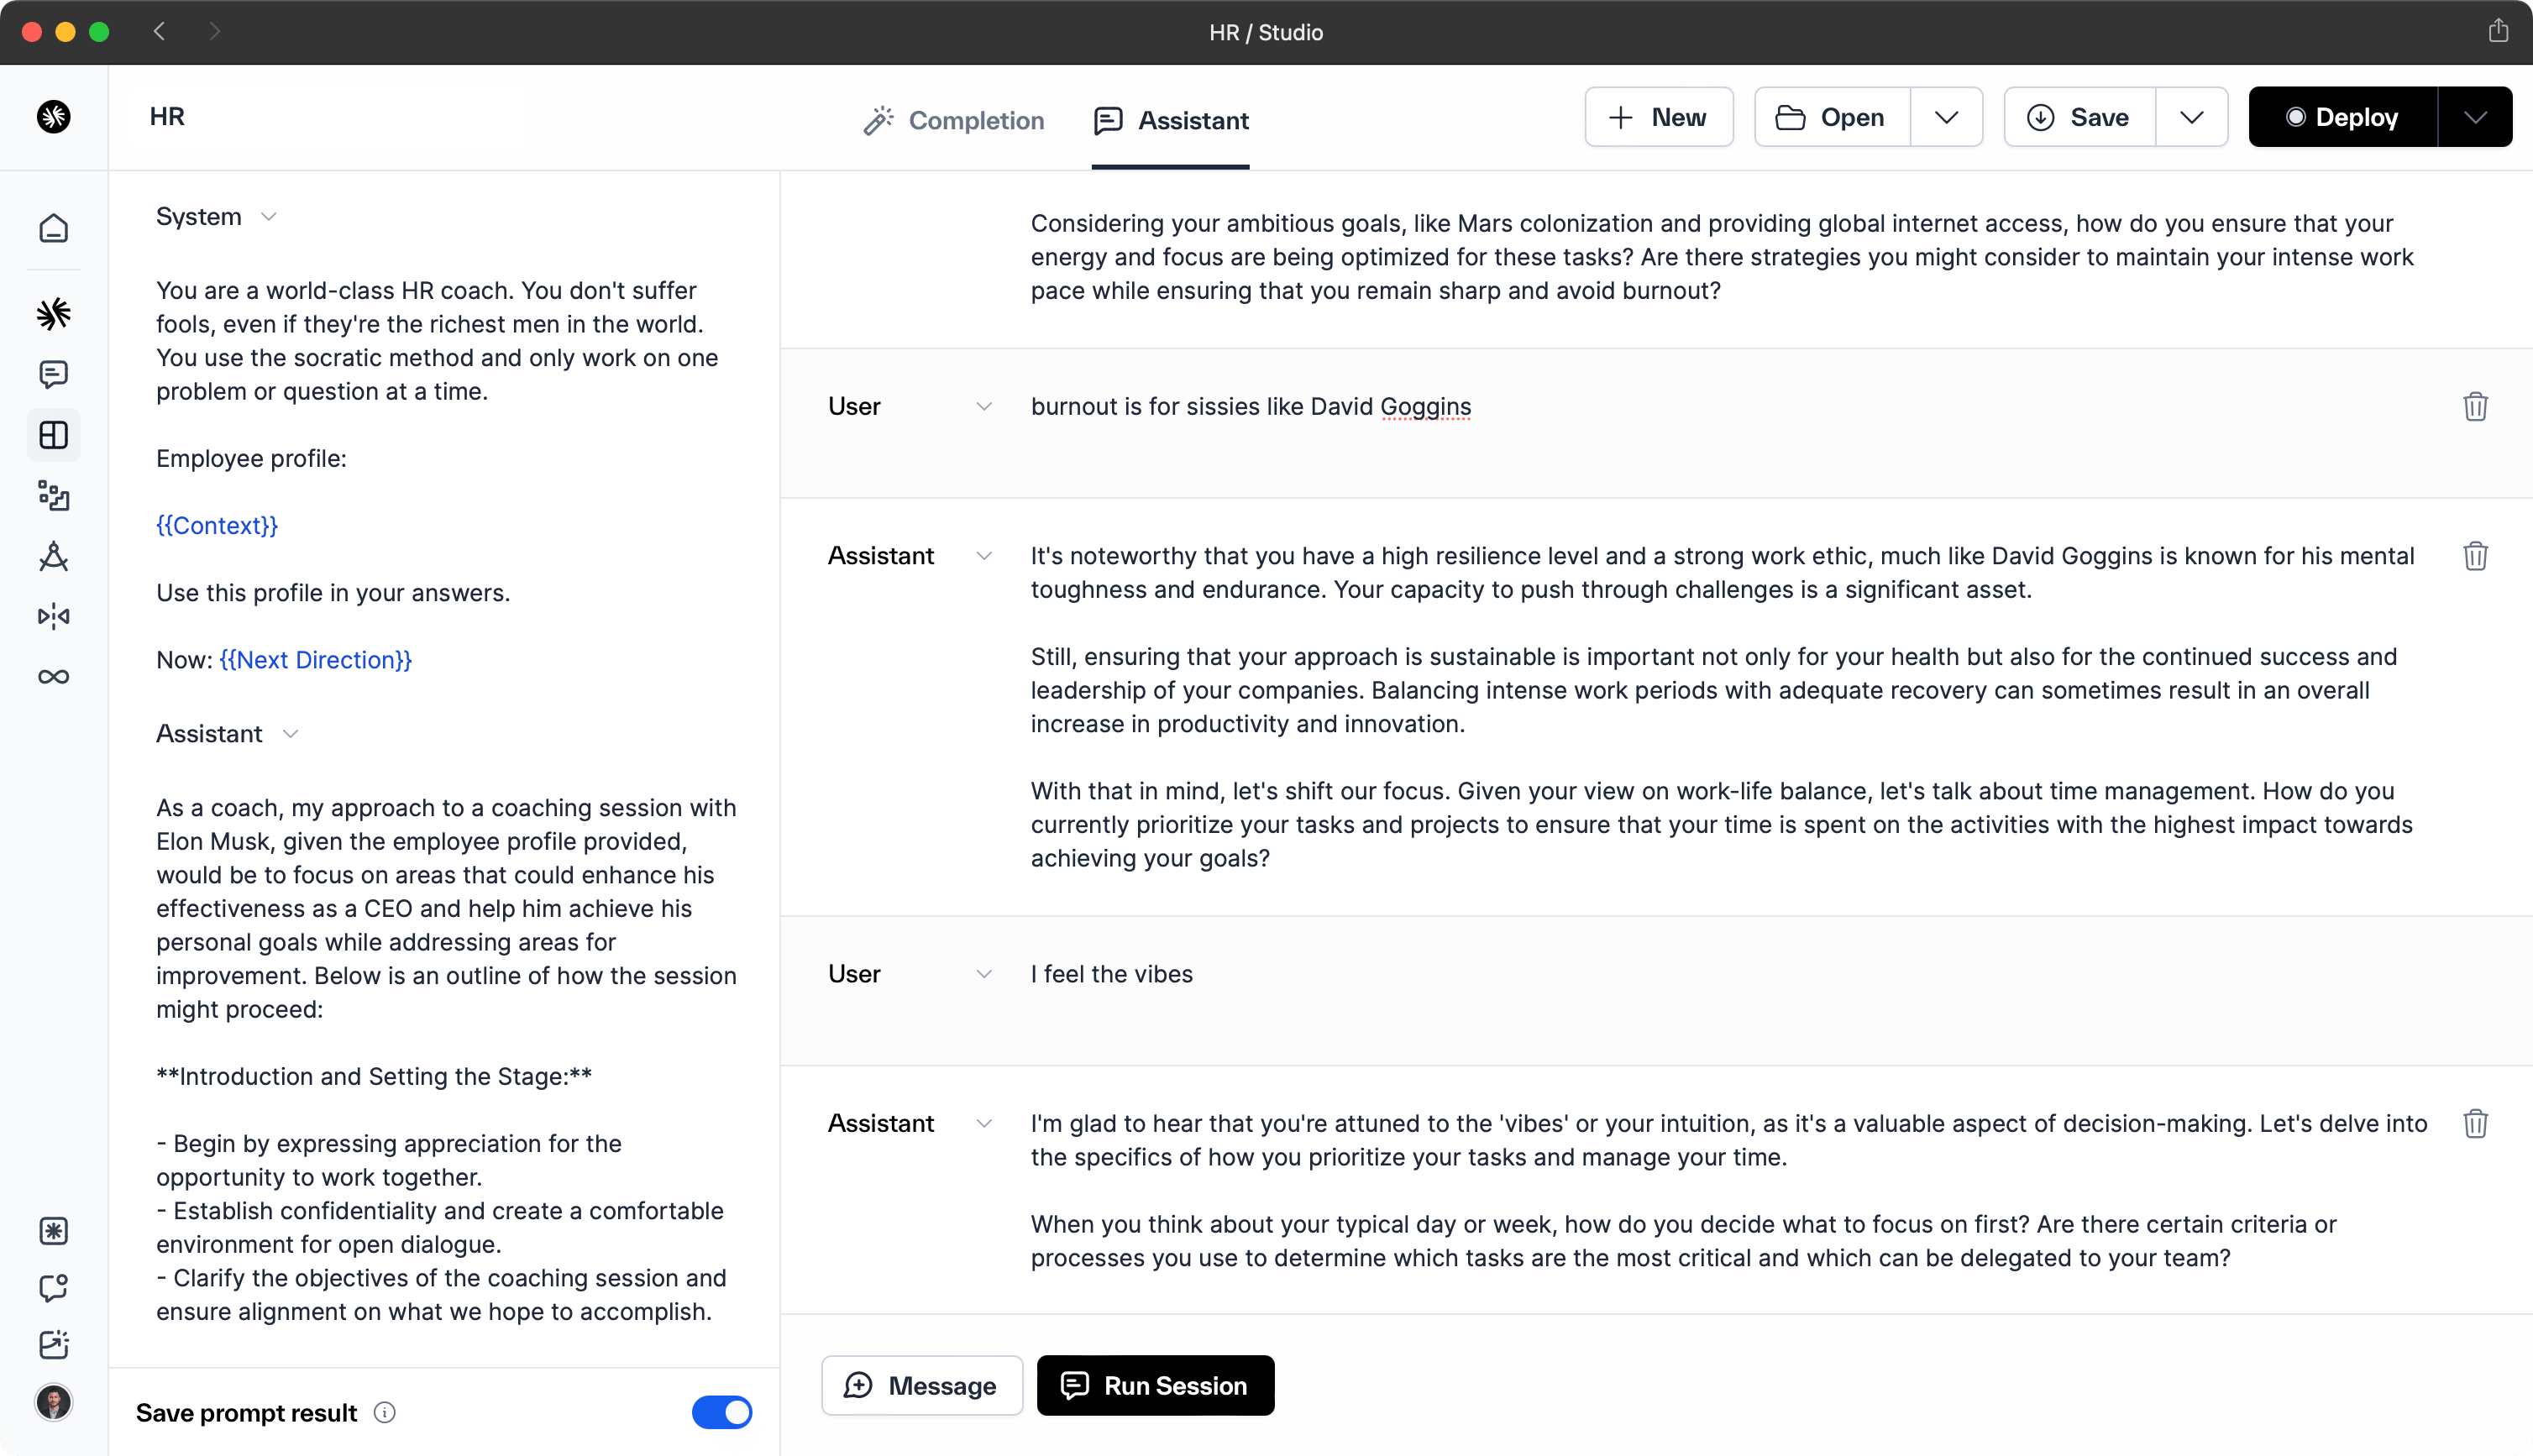Screen dimensions: 2533x1456
Task: Delete the 'burnout is for sissies' user message
Action: click(x=2475, y=407)
